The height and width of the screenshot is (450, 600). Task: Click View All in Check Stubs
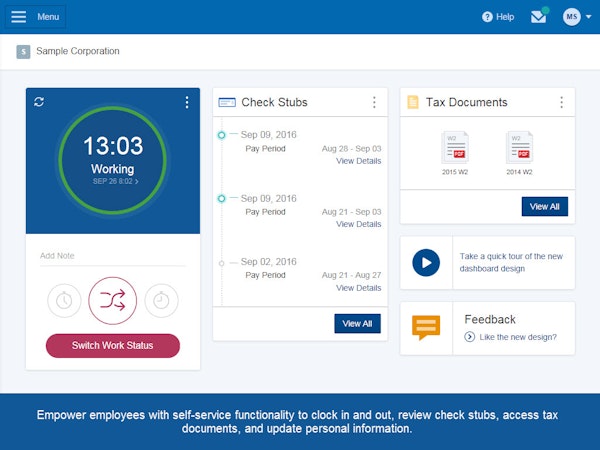point(357,324)
